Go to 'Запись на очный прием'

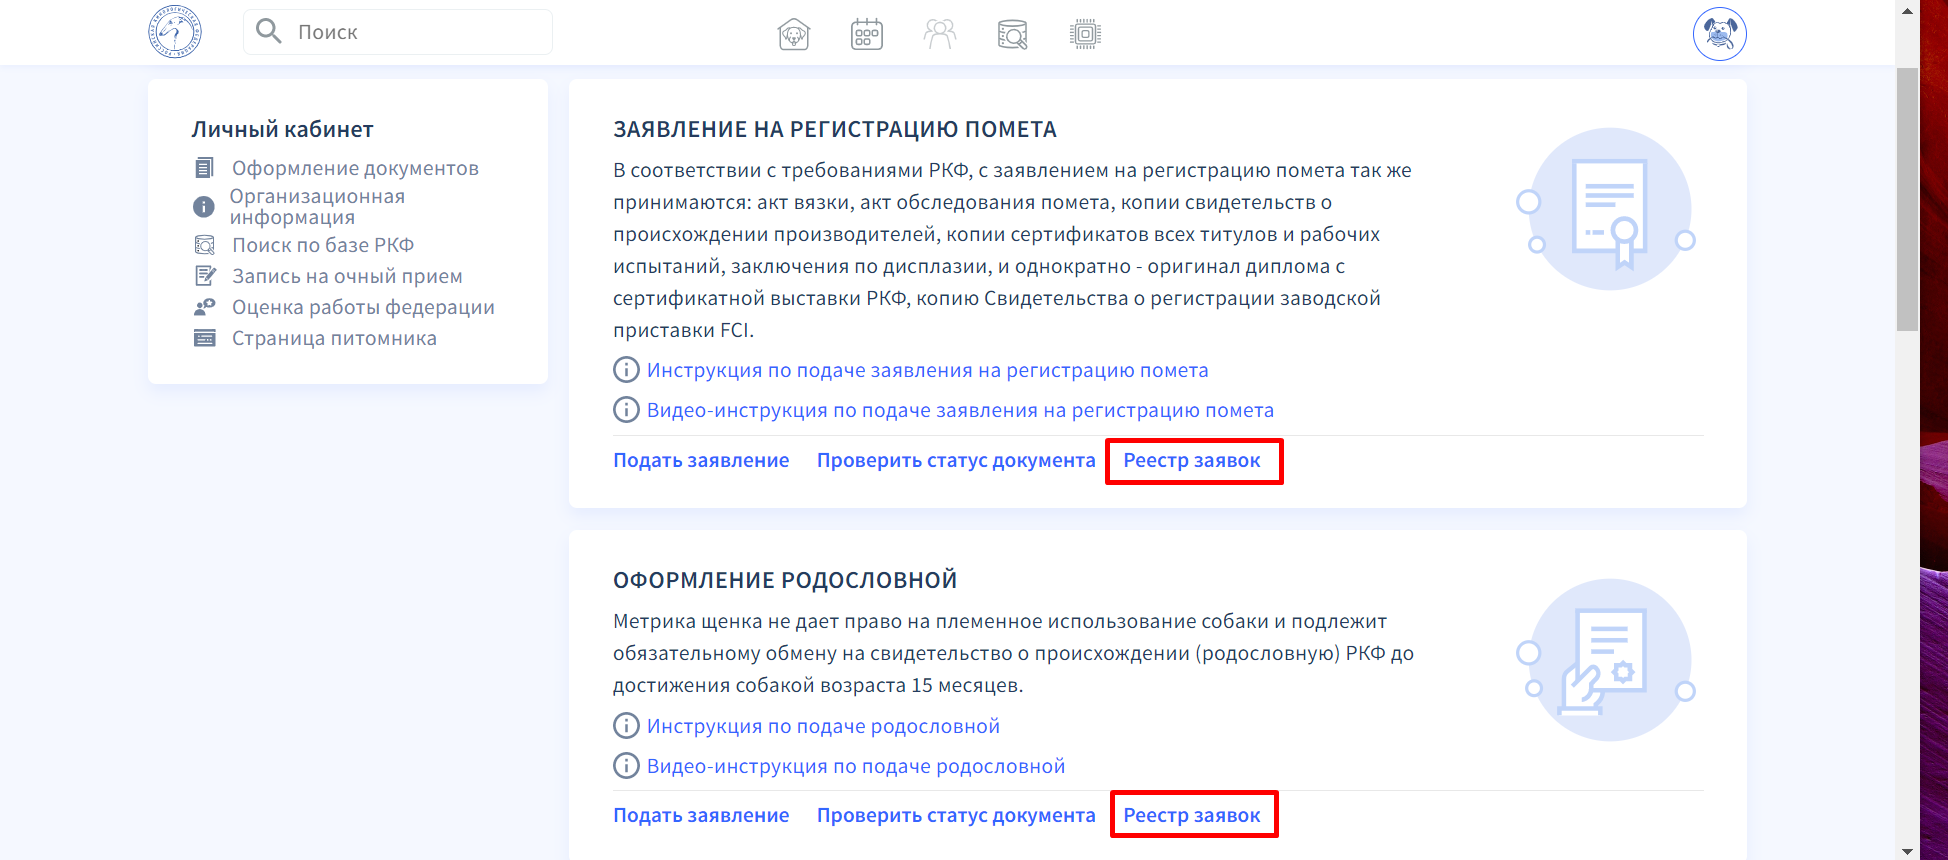click(347, 276)
